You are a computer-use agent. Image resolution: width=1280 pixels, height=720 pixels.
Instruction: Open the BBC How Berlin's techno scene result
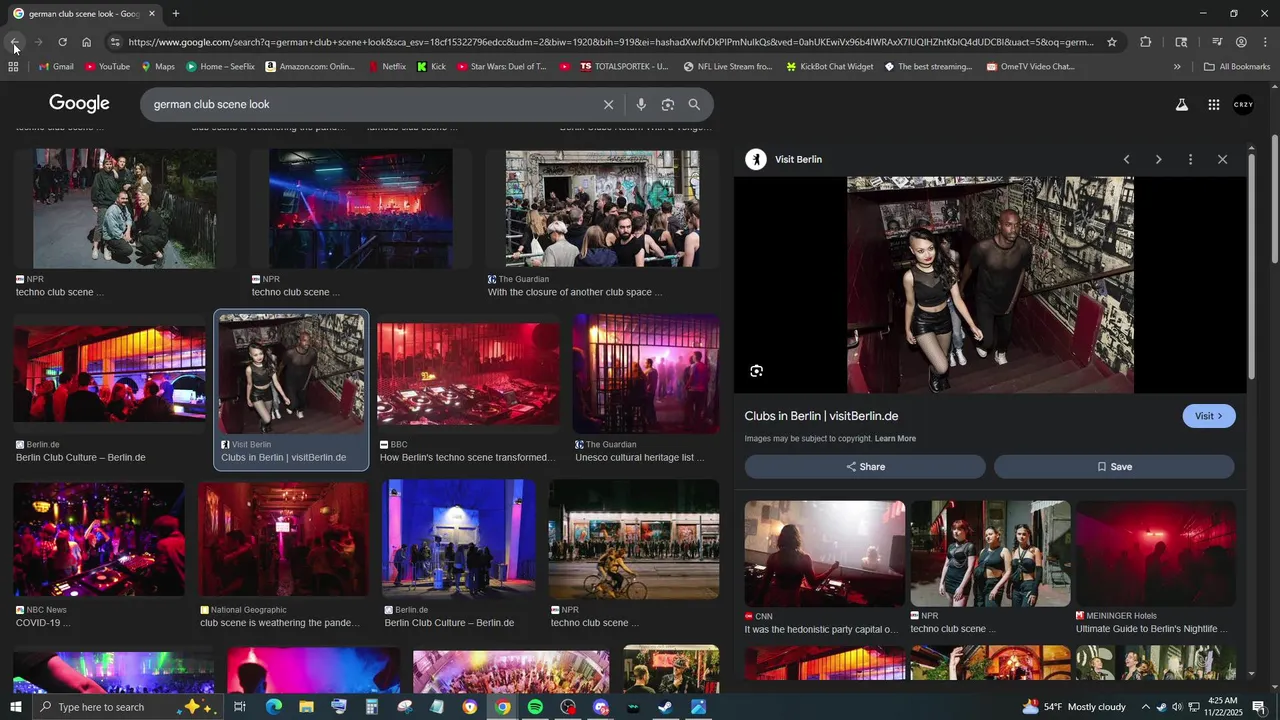click(468, 373)
